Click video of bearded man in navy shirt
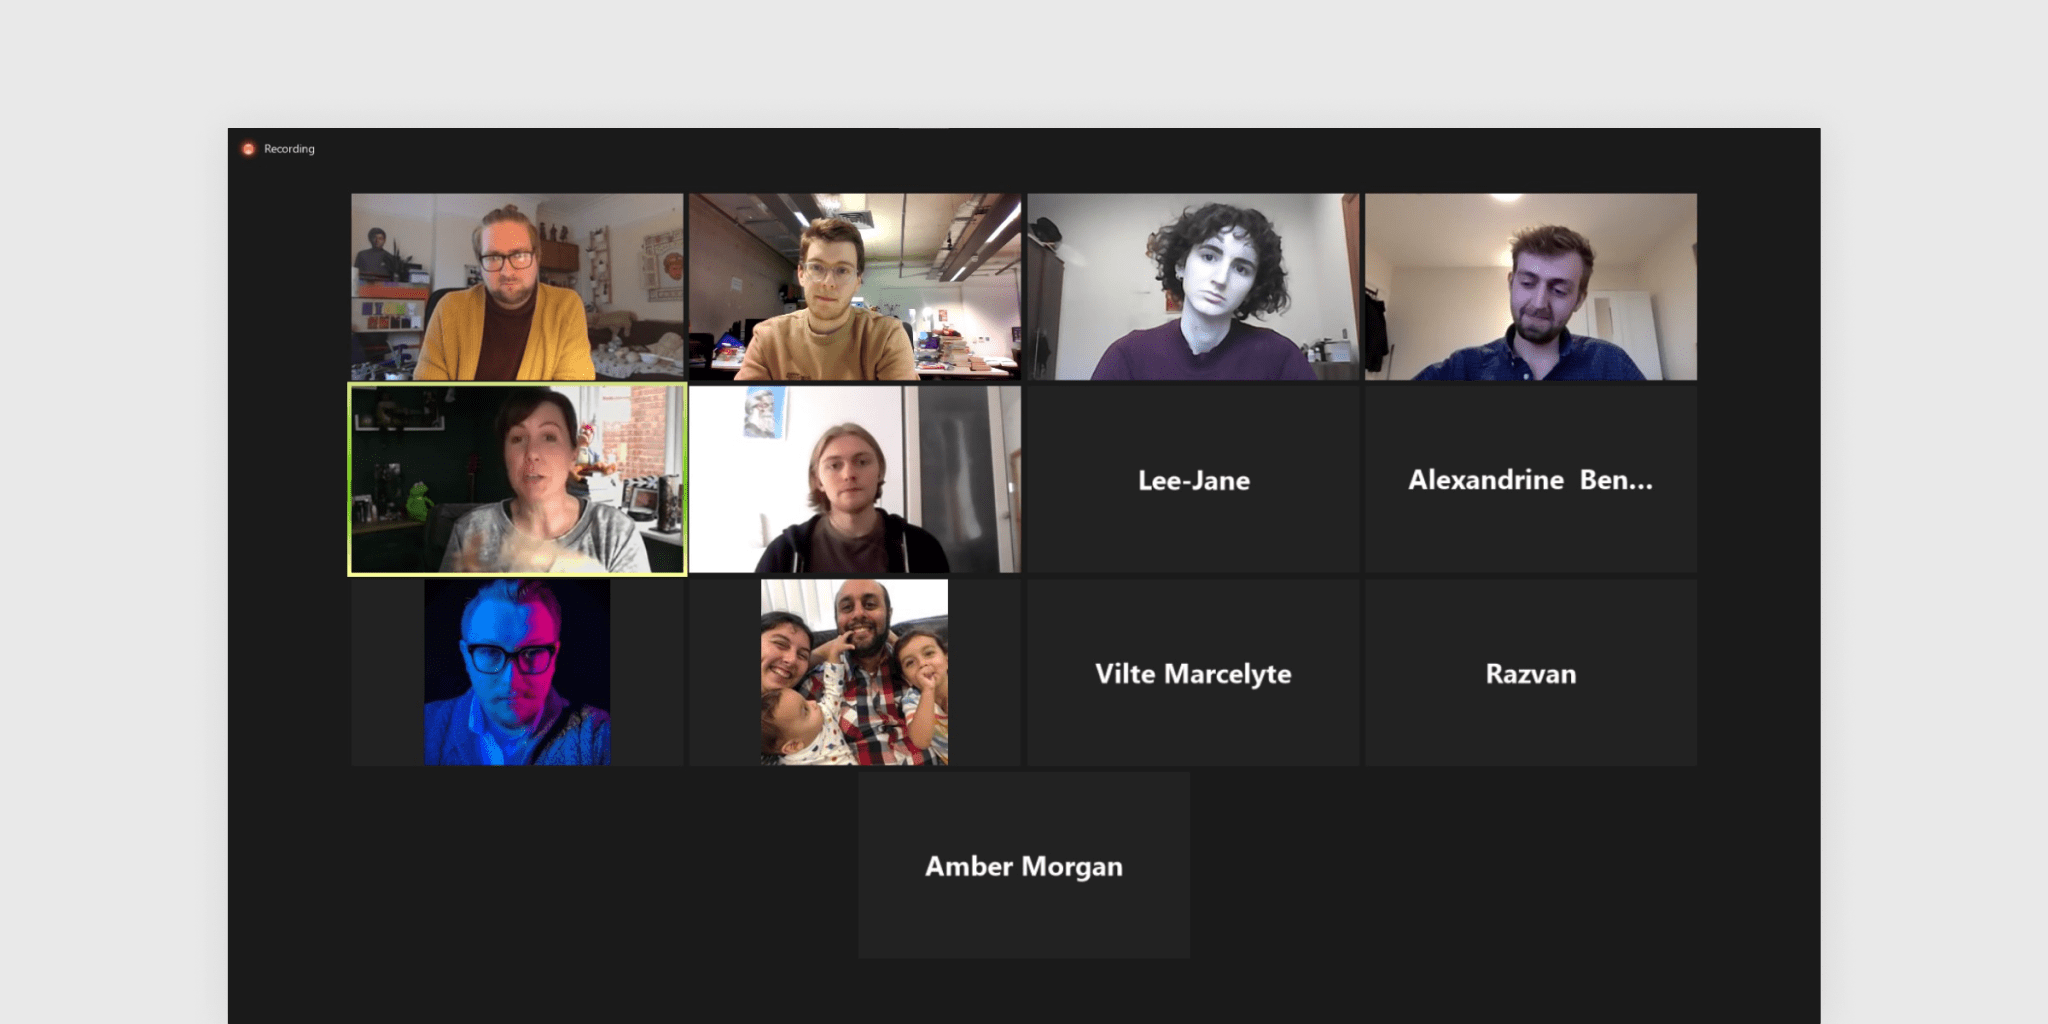2048x1024 pixels. (x=1530, y=287)
